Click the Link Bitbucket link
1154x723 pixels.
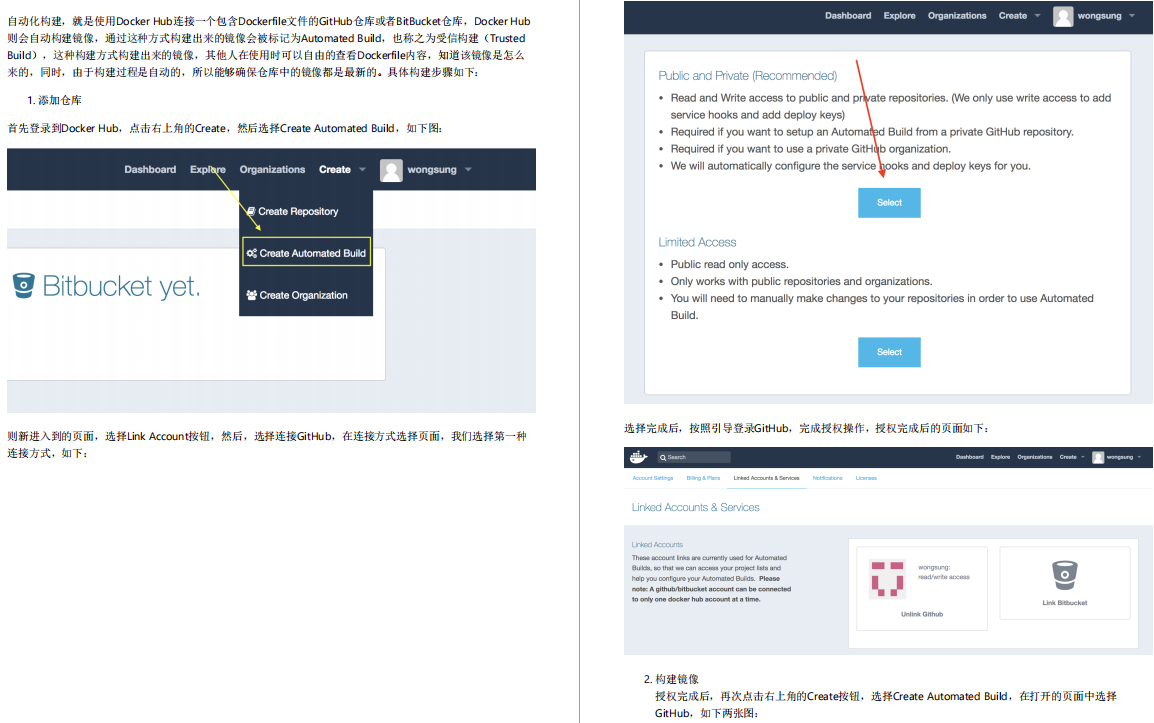[1064, 603]
